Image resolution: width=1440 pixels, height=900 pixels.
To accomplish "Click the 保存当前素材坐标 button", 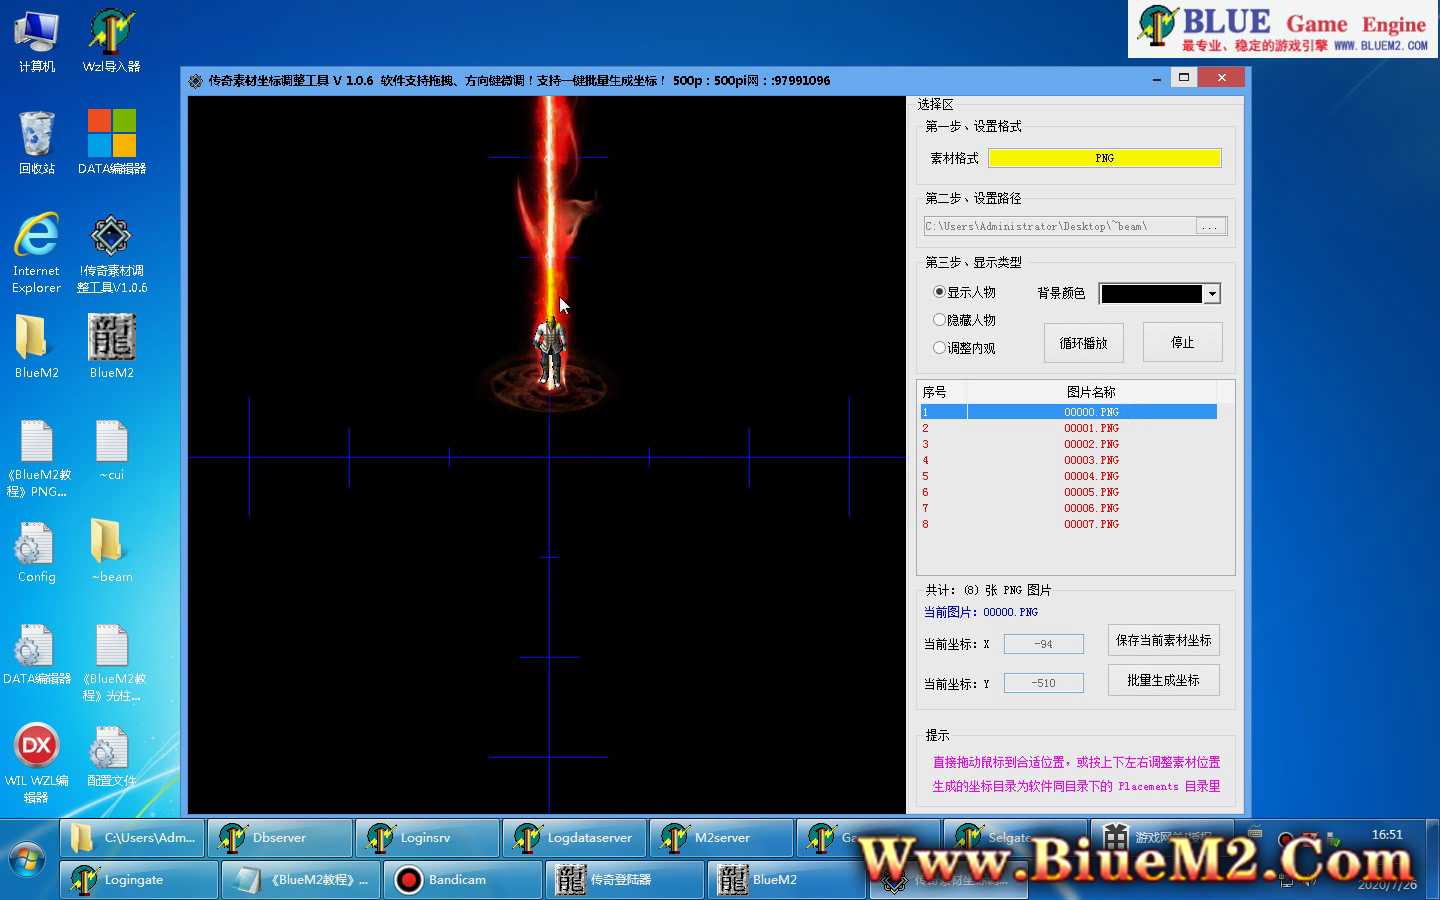I will click(1164, 640).
